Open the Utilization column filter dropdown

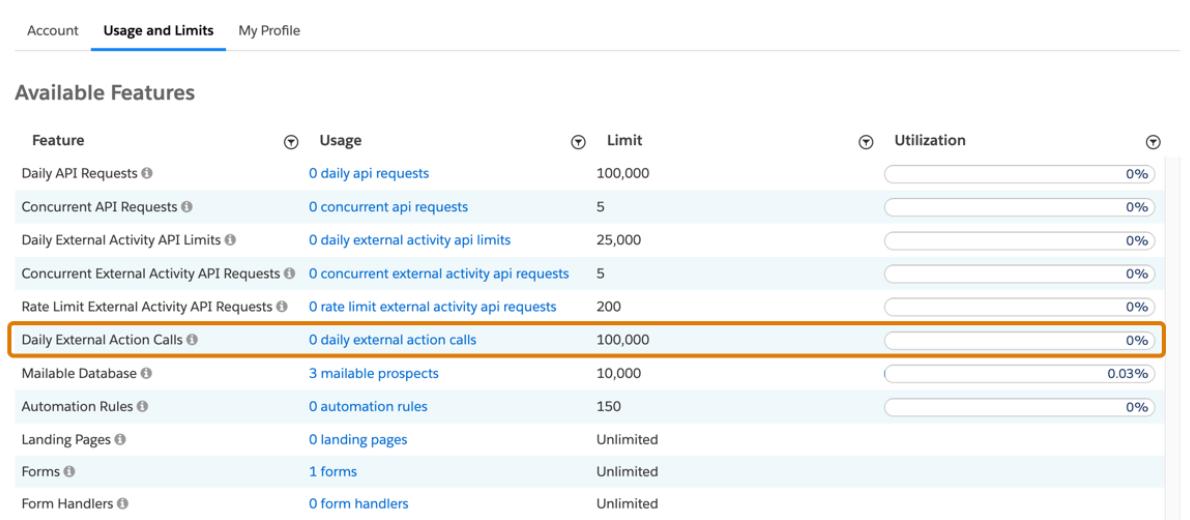(1153, 143)
